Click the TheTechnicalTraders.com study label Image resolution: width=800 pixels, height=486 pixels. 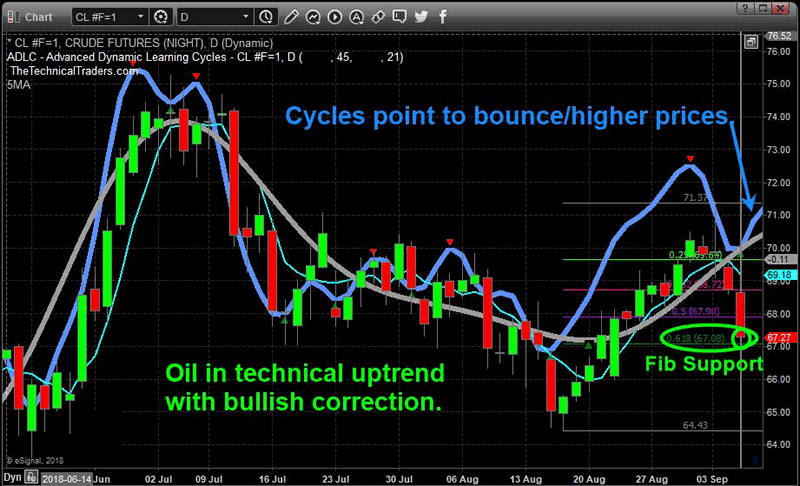(74, 70)
